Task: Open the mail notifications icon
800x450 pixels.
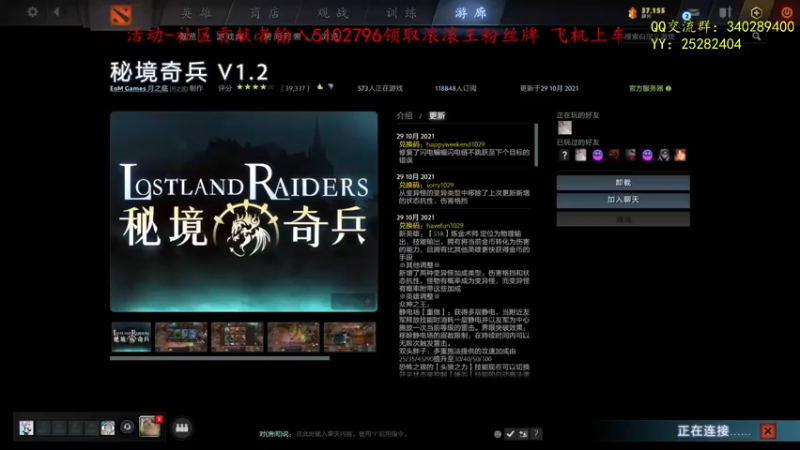Action: point(691,13)
